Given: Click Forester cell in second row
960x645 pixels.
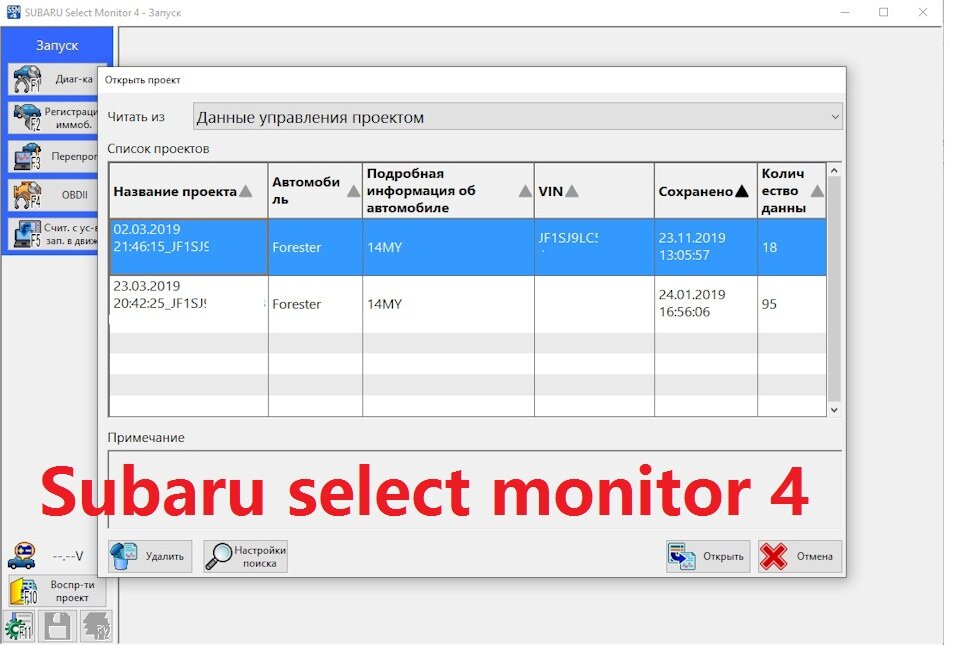Looking at the screenshot, I should click(x=315, y=304).
